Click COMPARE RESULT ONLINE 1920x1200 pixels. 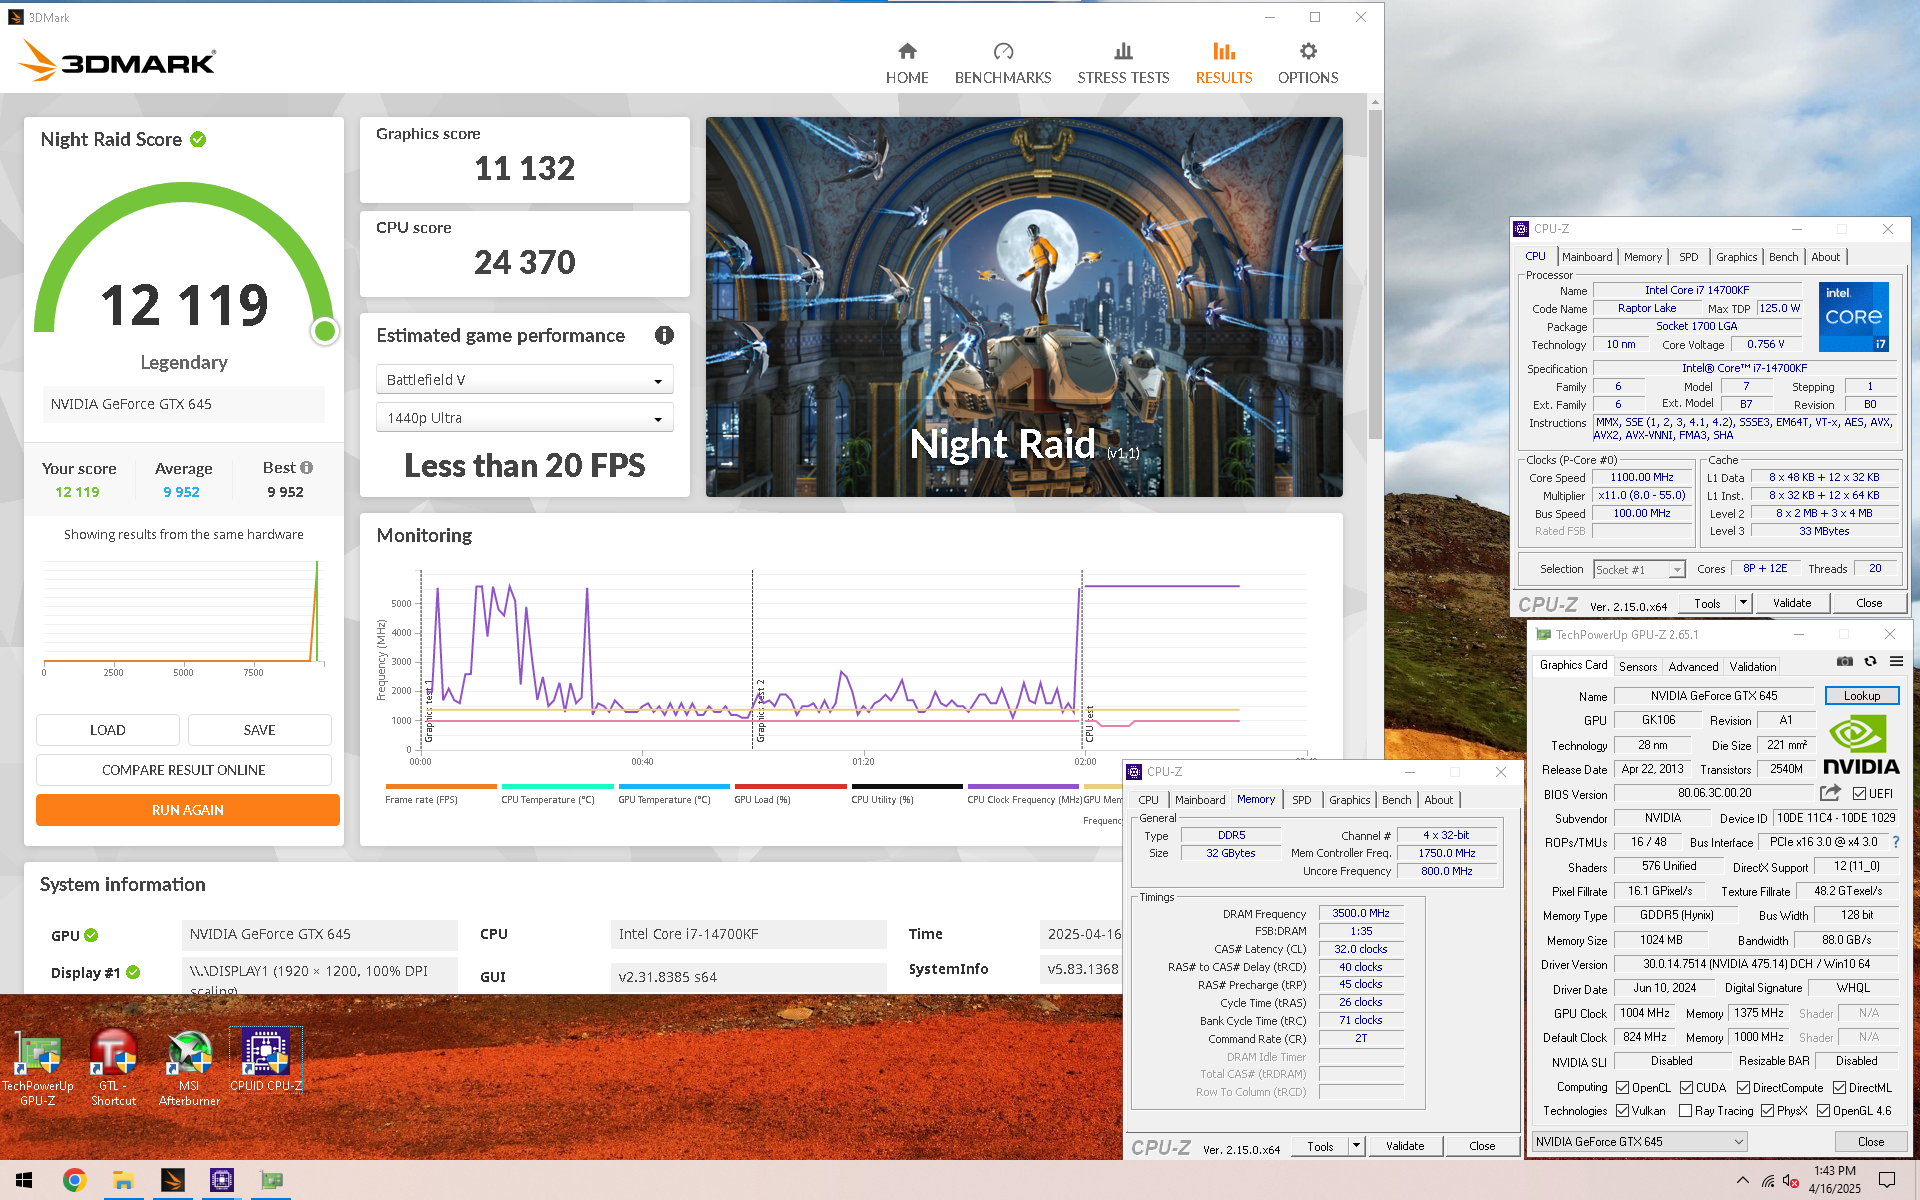coord(184,770)
